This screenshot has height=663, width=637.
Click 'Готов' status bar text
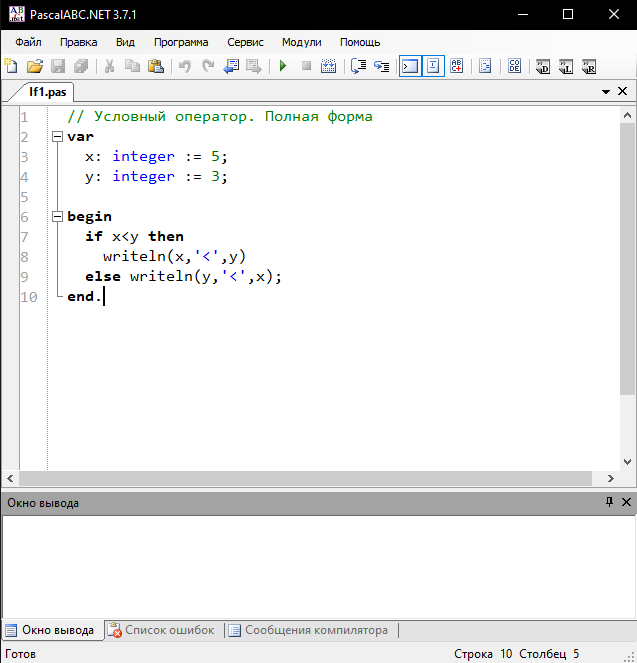(x=20, y=654)
